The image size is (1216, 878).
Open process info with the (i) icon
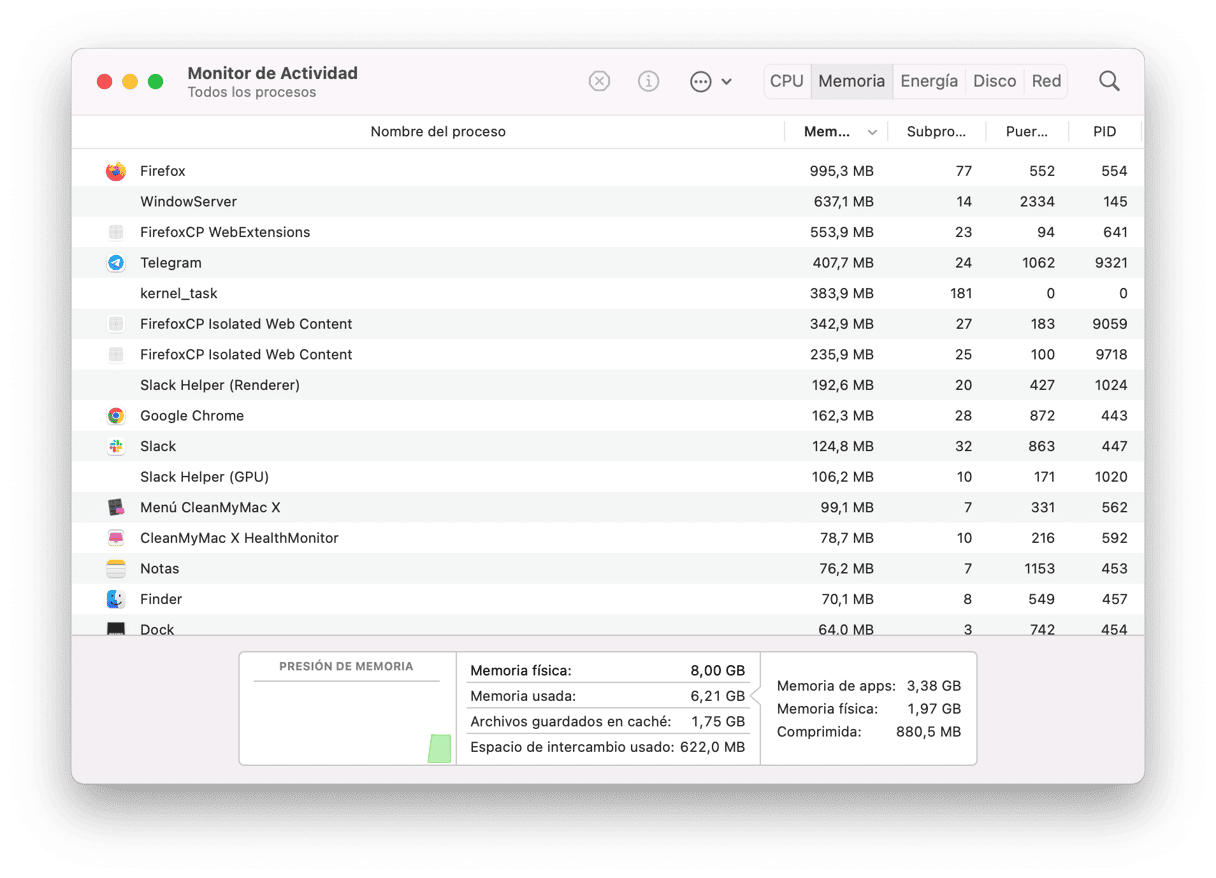pos(648,81)
